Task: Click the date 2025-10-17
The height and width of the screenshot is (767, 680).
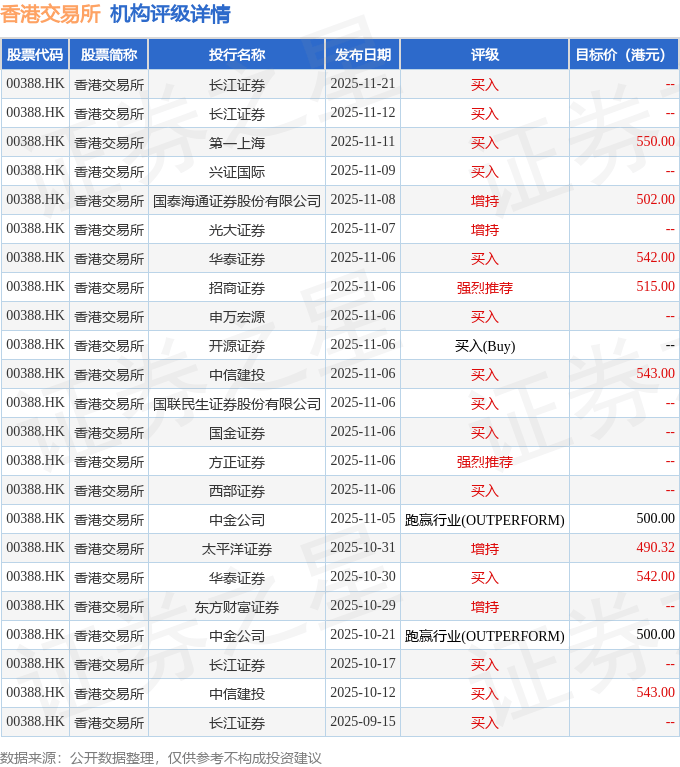Action: [363, 663]
